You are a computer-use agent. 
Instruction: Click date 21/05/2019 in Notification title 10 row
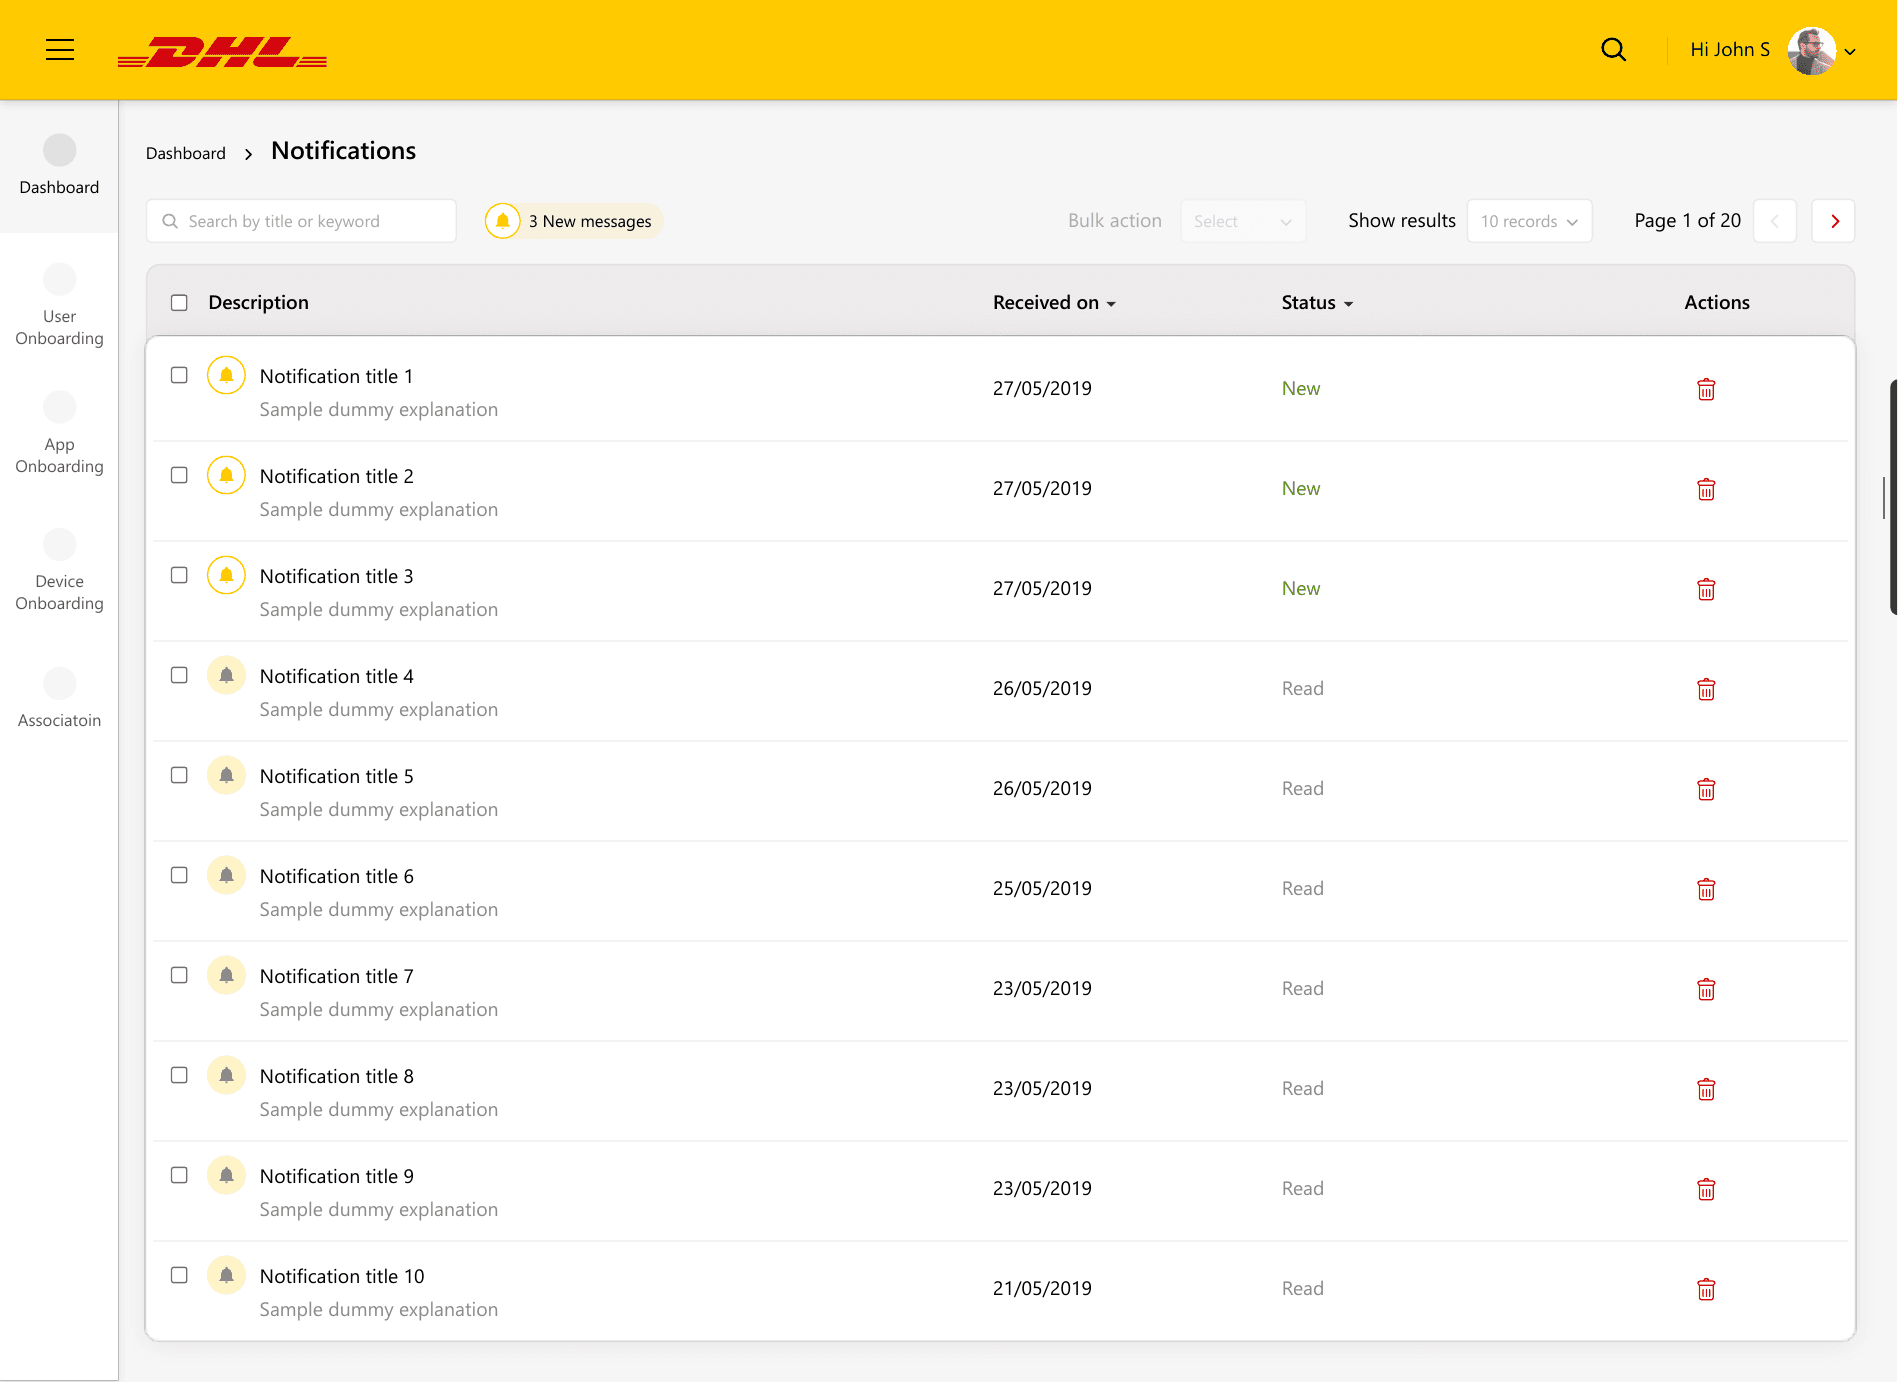point(1042,1288)
